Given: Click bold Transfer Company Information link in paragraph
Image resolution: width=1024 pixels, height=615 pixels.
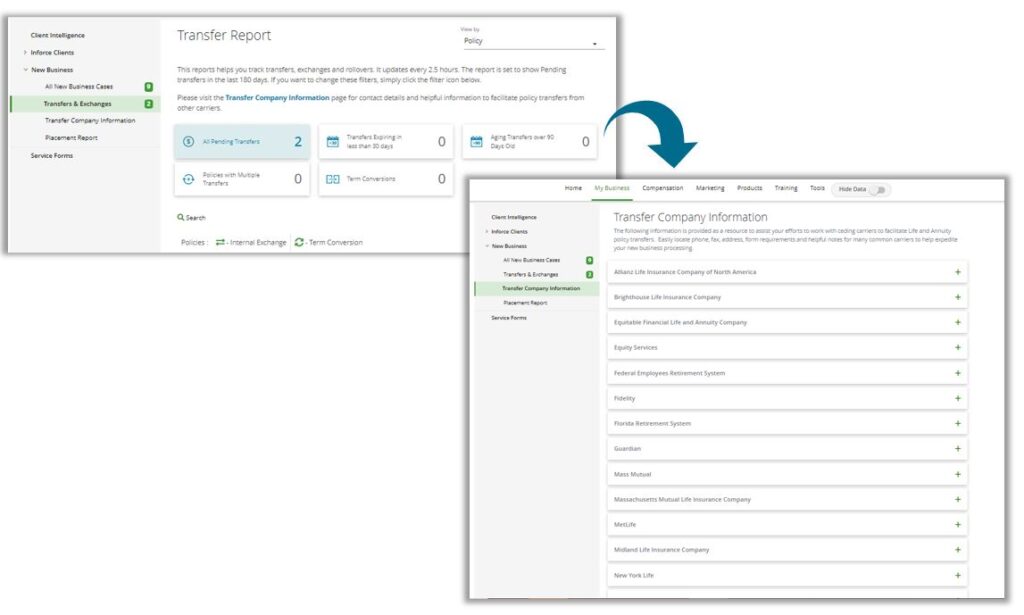Looking at the screenshot, I should click(x=277, y=98).
